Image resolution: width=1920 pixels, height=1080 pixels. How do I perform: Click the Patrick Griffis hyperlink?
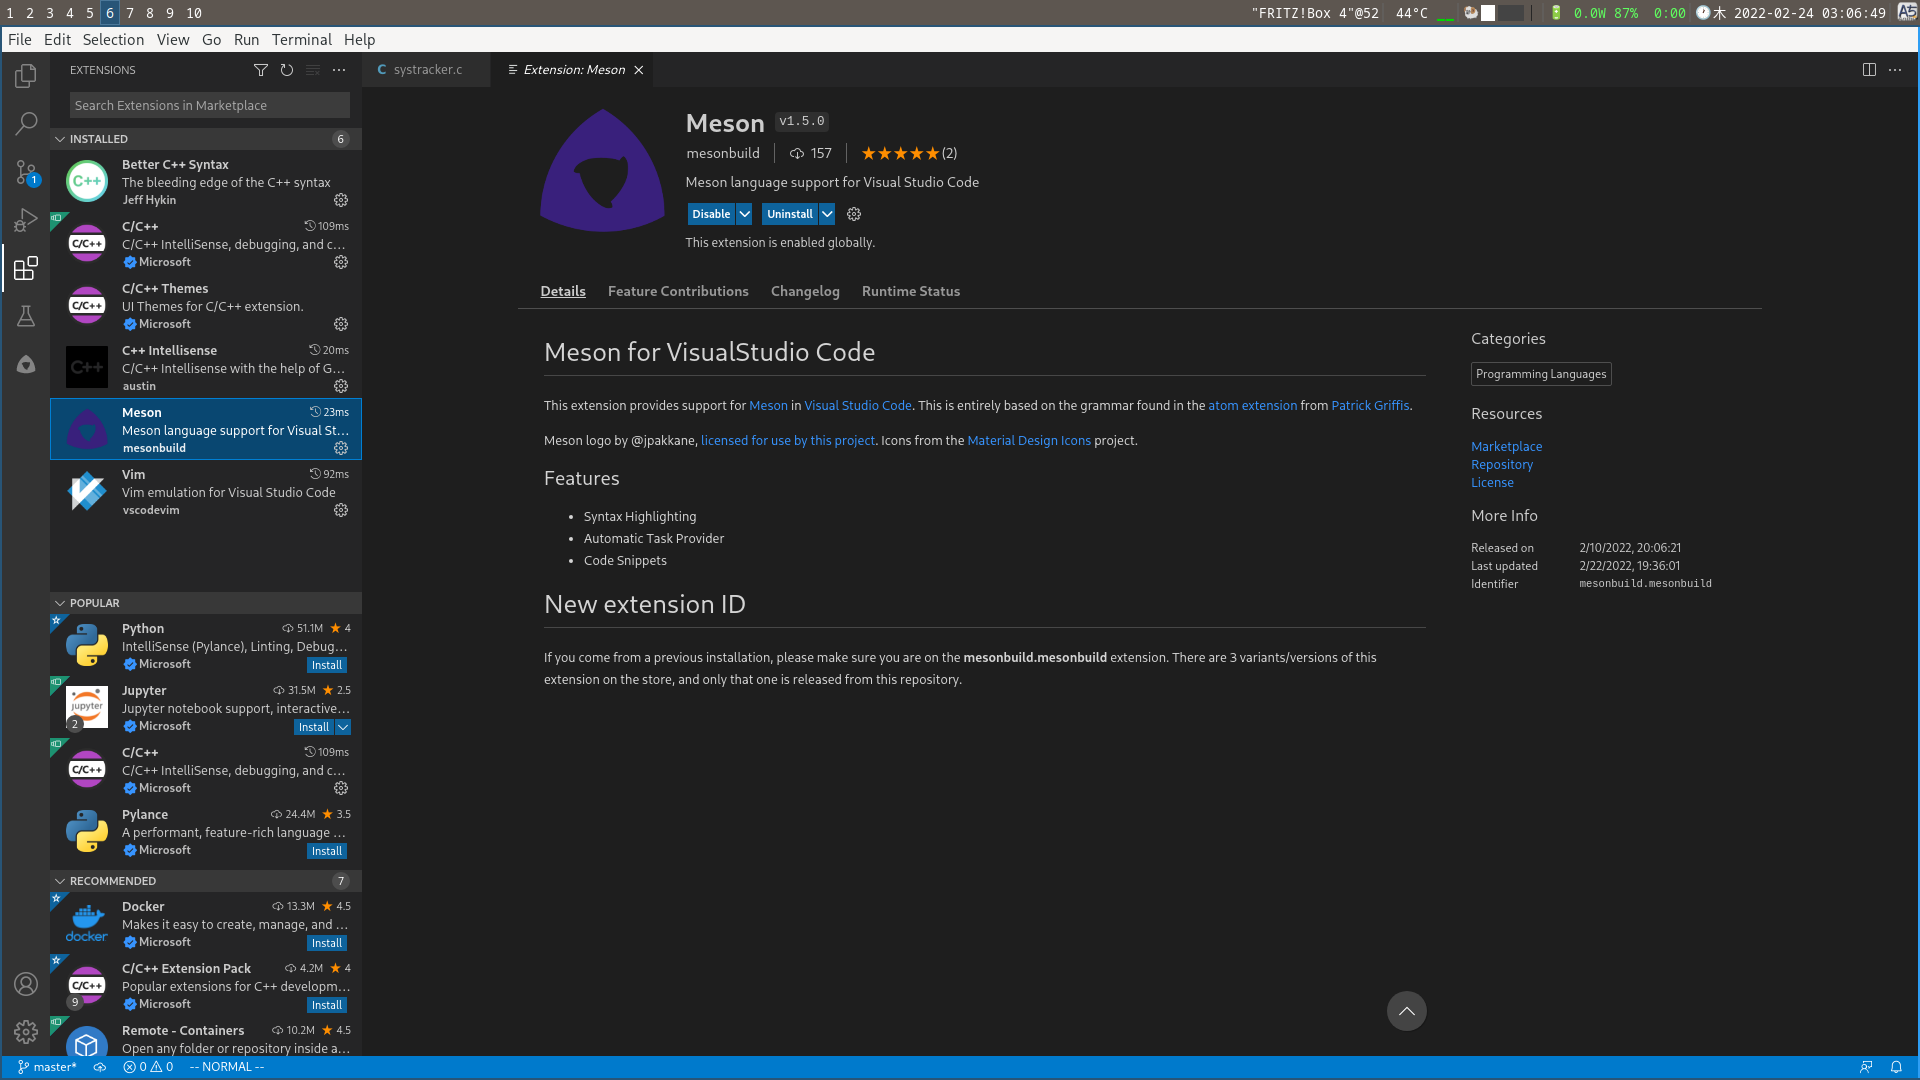click(1369, 405)
